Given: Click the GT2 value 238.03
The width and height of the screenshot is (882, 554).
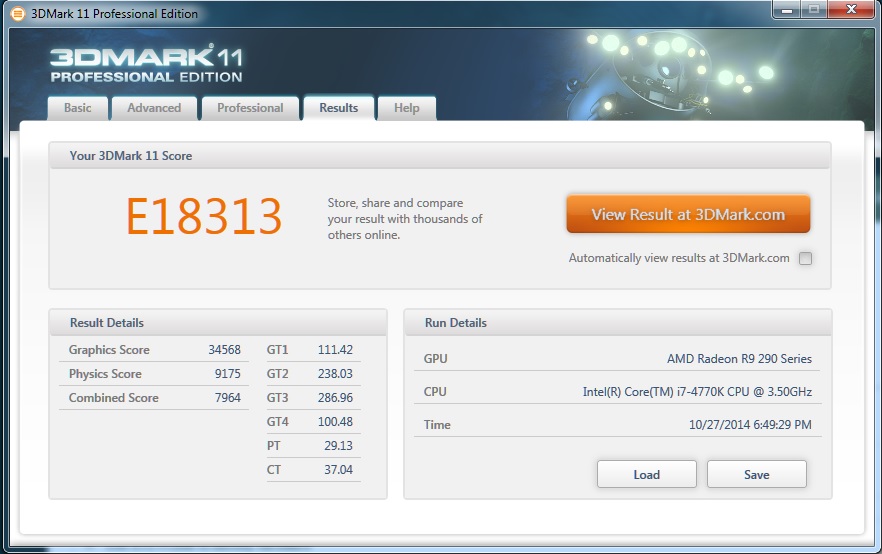Looking at the screenshot, I should point(335,374).
